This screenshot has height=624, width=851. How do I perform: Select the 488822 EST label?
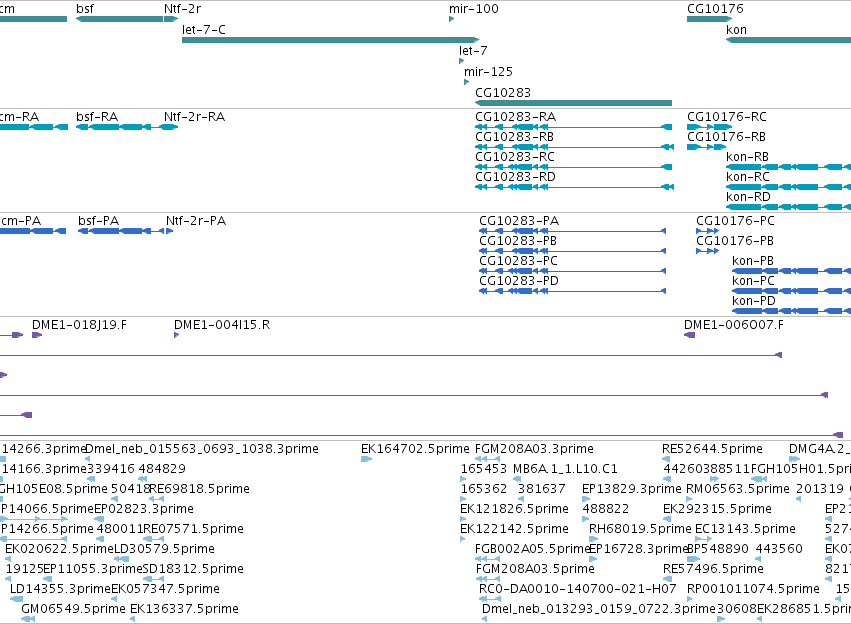606,509
